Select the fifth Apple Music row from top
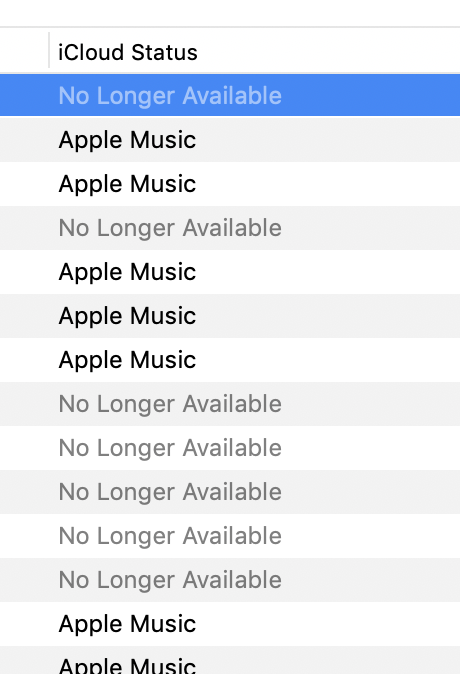 tap(230, 360)
